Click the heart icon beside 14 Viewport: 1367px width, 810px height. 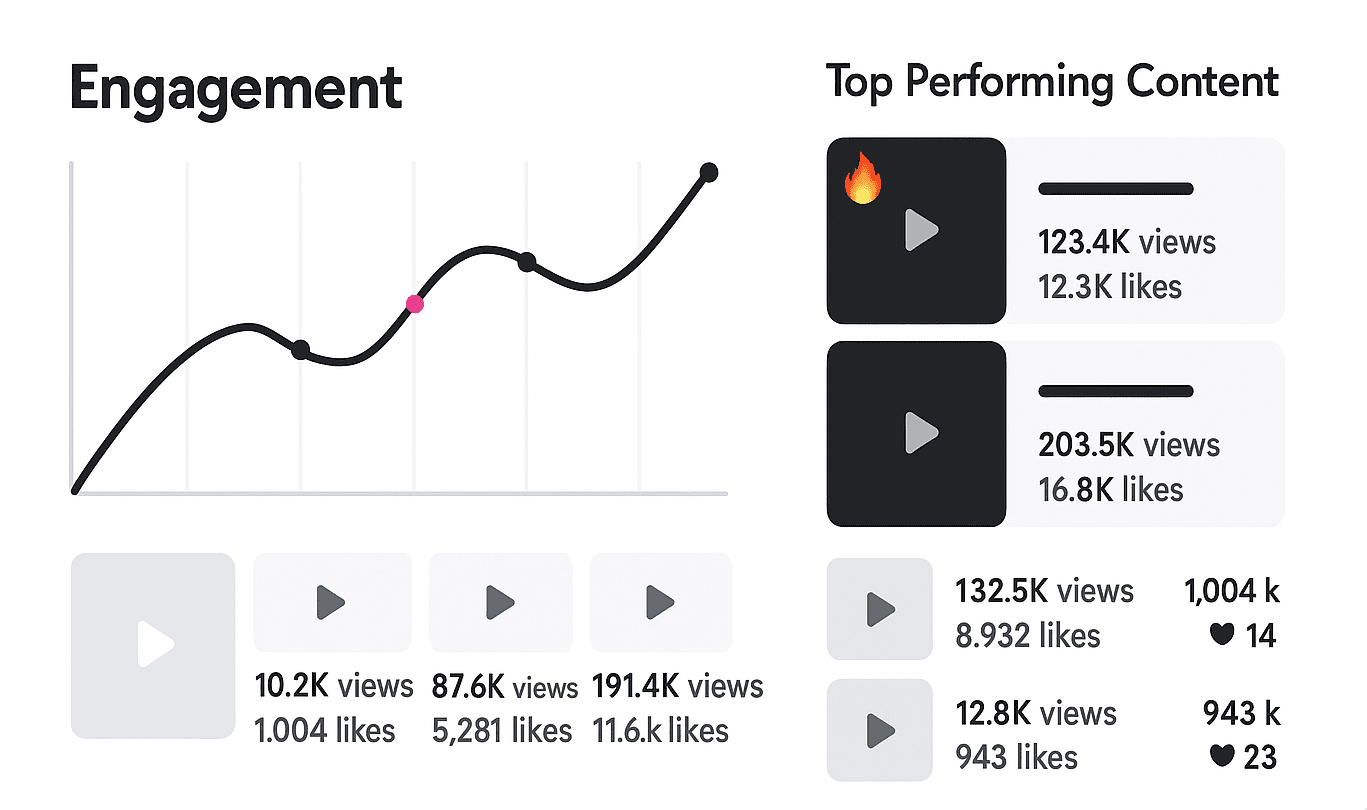click(x=1221, y=633)
